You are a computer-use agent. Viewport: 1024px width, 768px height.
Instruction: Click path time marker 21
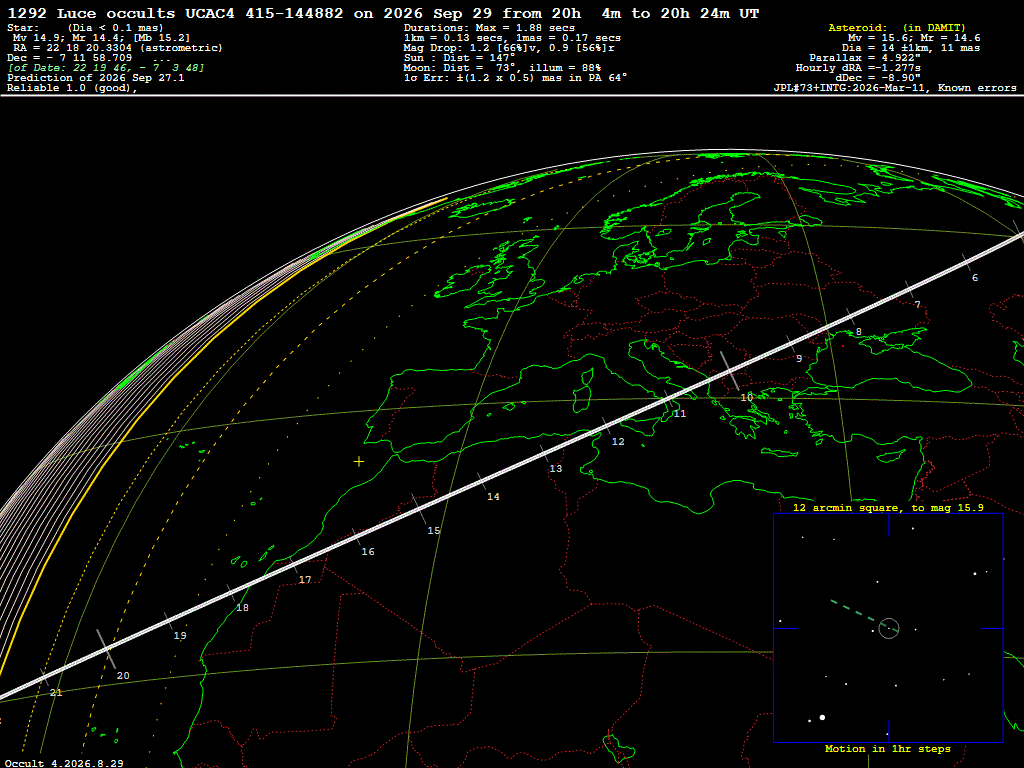[56, 693]
